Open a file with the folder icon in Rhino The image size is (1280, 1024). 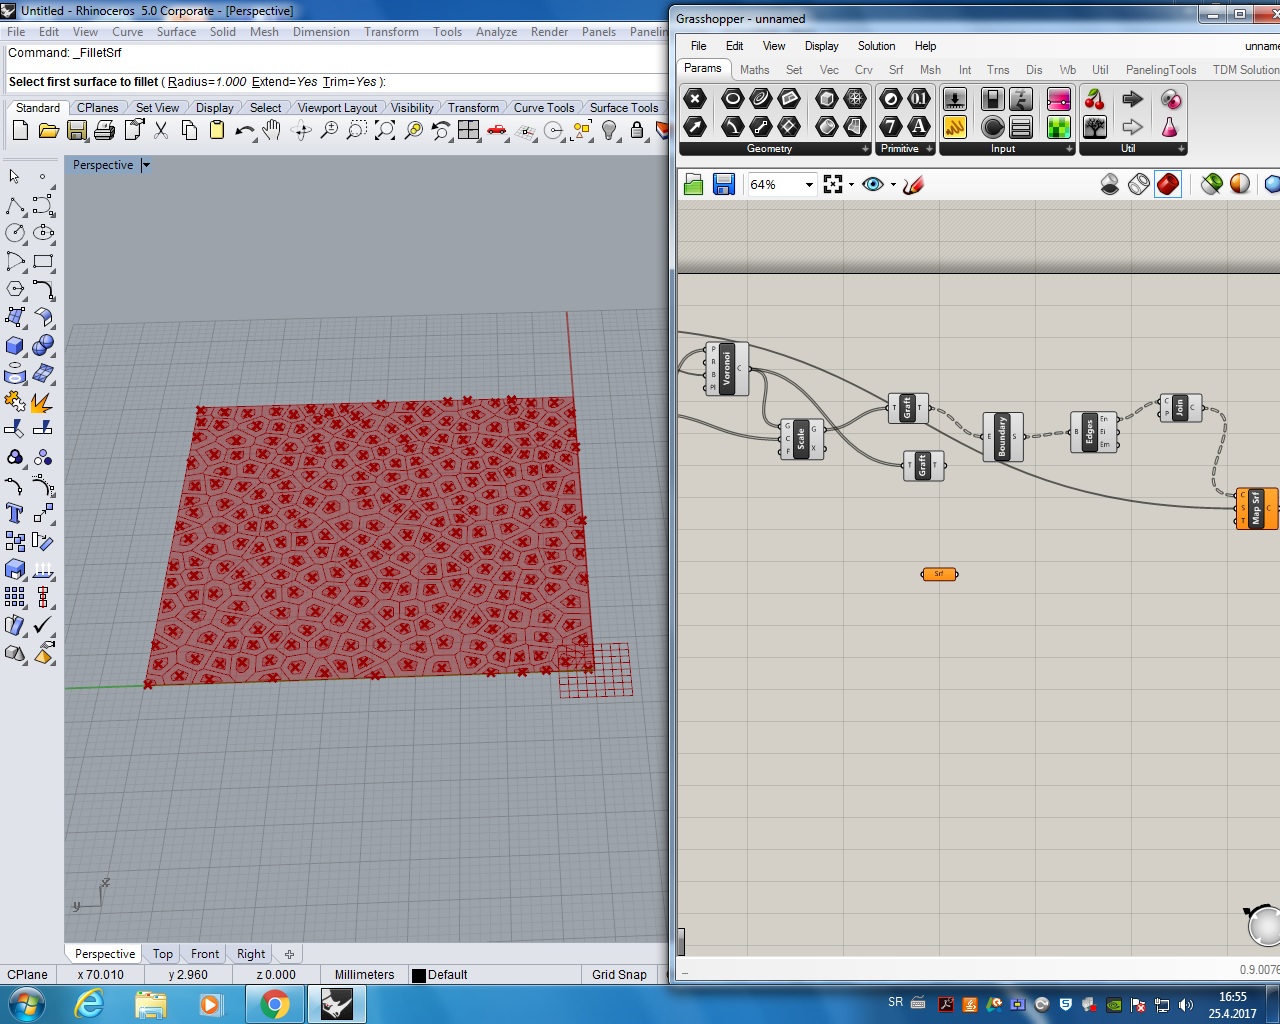48,130
